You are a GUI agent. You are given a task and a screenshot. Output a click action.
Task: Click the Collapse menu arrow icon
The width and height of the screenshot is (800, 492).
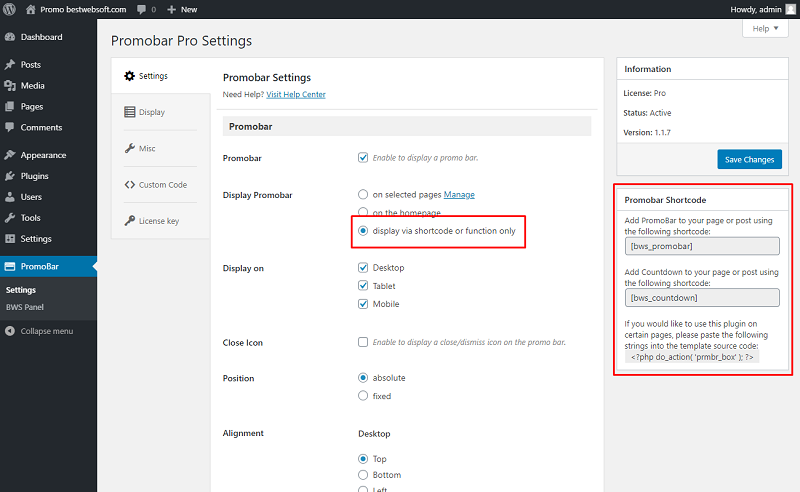coord(10,331)
